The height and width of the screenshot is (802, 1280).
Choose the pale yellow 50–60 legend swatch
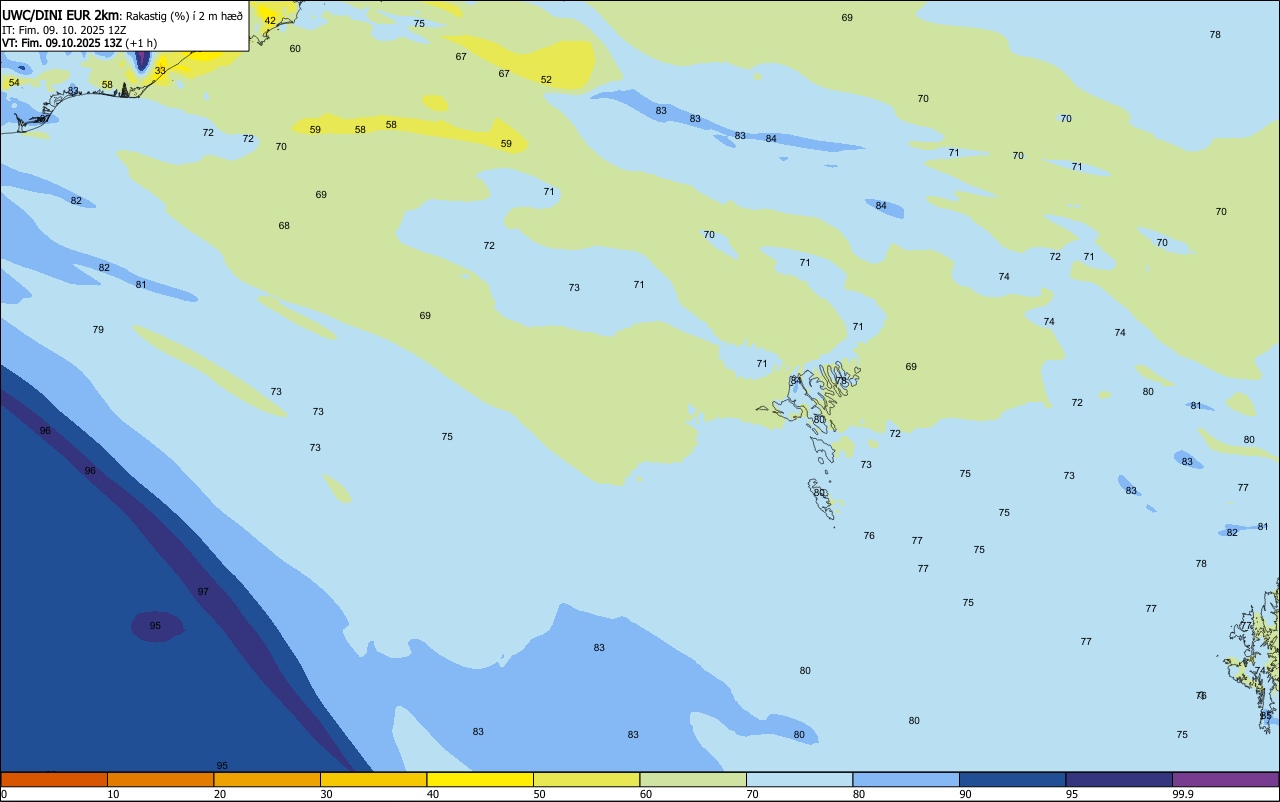586,779
